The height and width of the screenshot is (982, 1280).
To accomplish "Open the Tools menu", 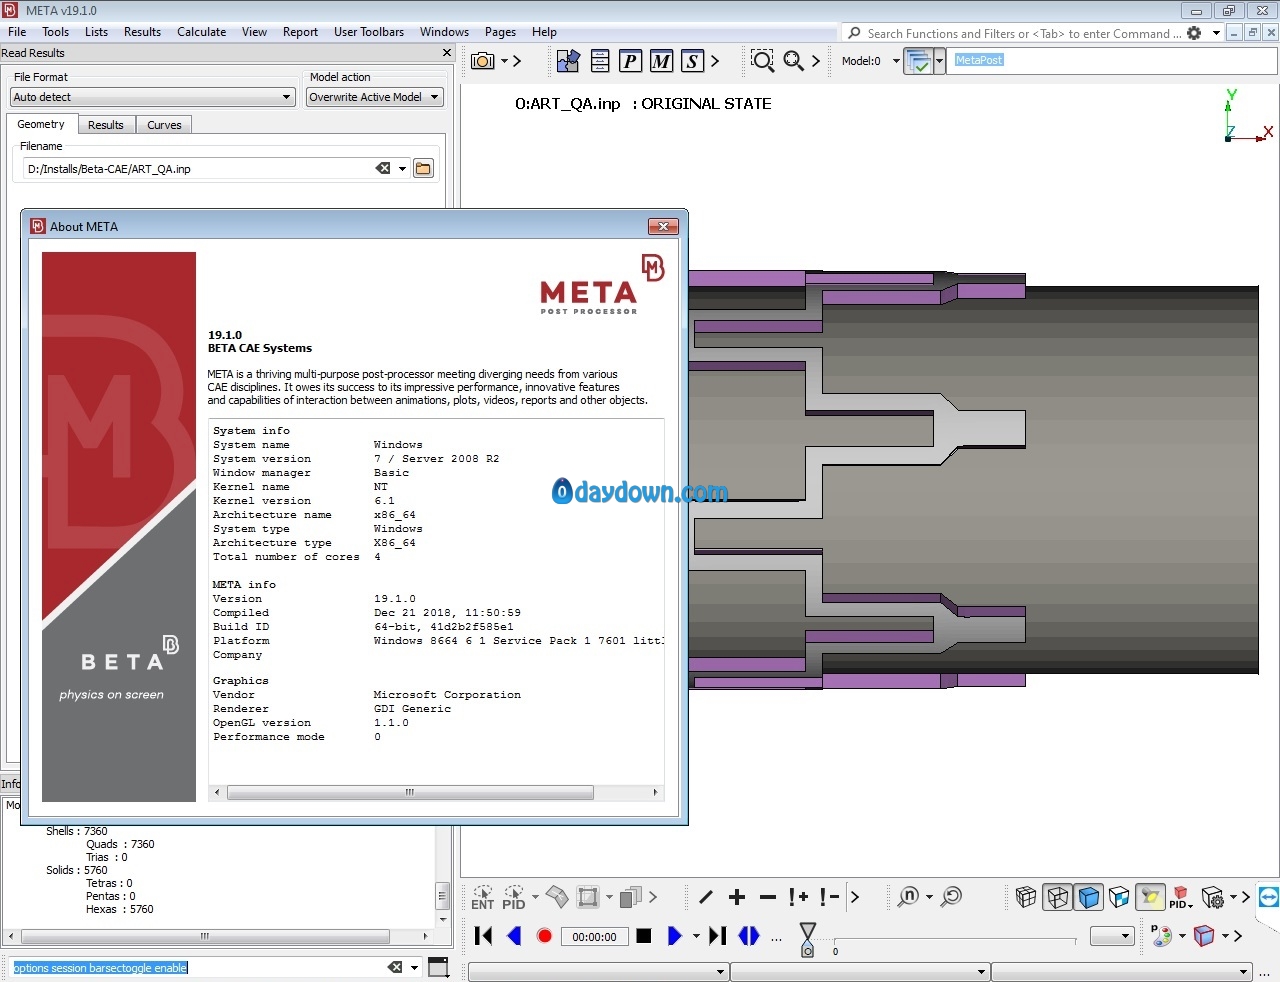I will coord(56,32).
